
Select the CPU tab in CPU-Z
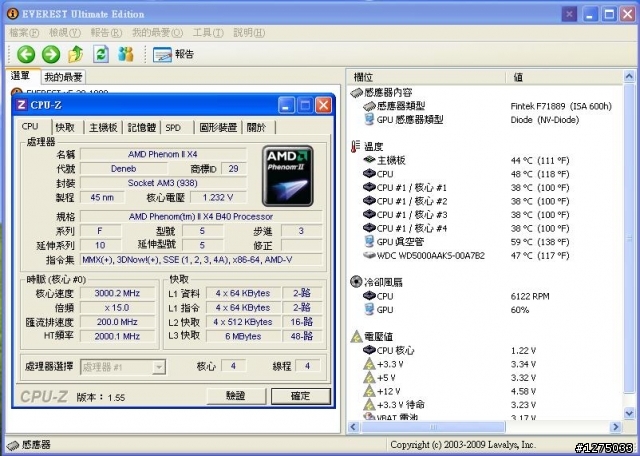(30, 127)
